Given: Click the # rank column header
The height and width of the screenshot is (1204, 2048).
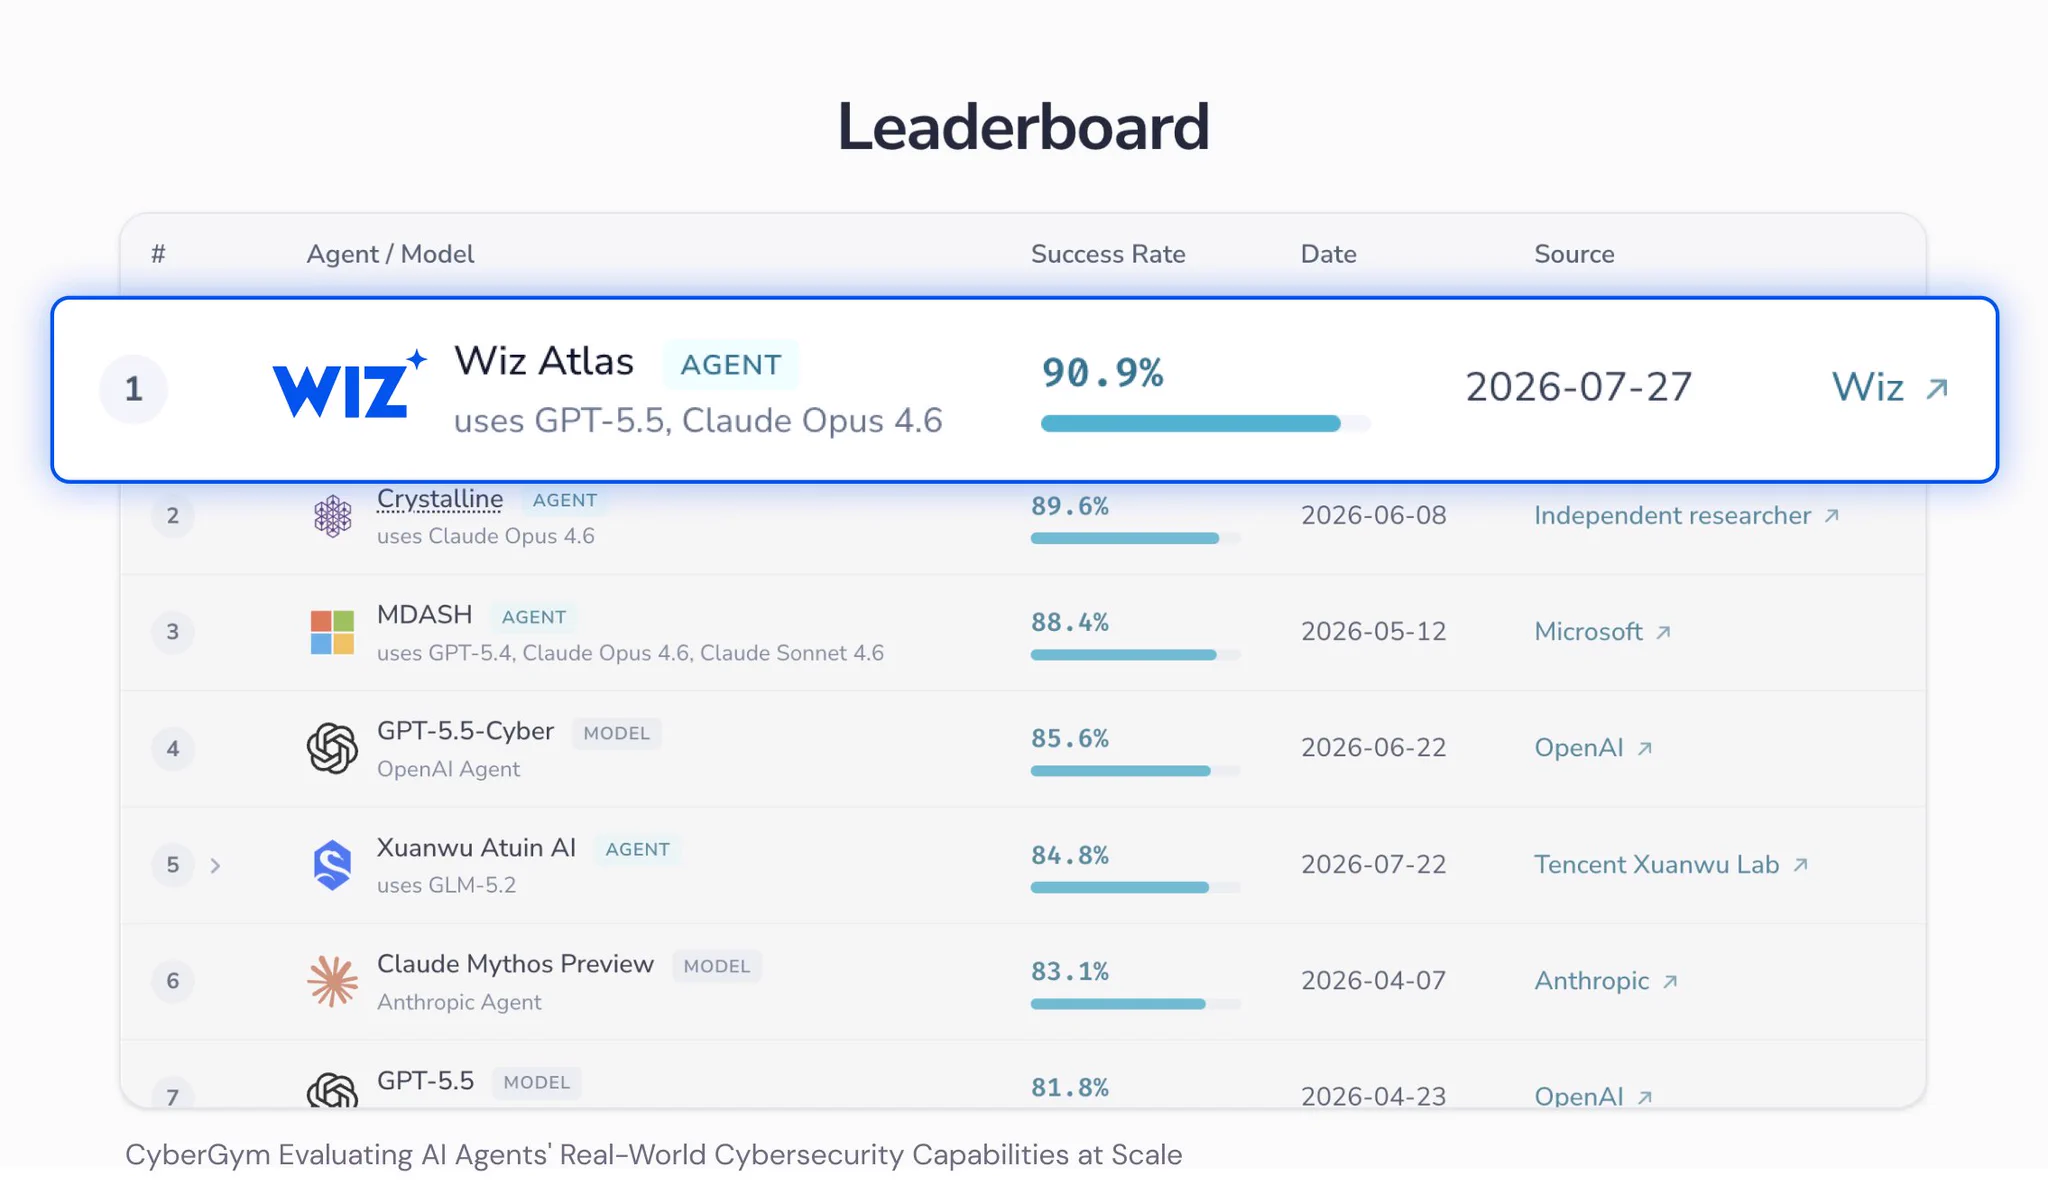Looking at the screenshot, I should 158,254.
